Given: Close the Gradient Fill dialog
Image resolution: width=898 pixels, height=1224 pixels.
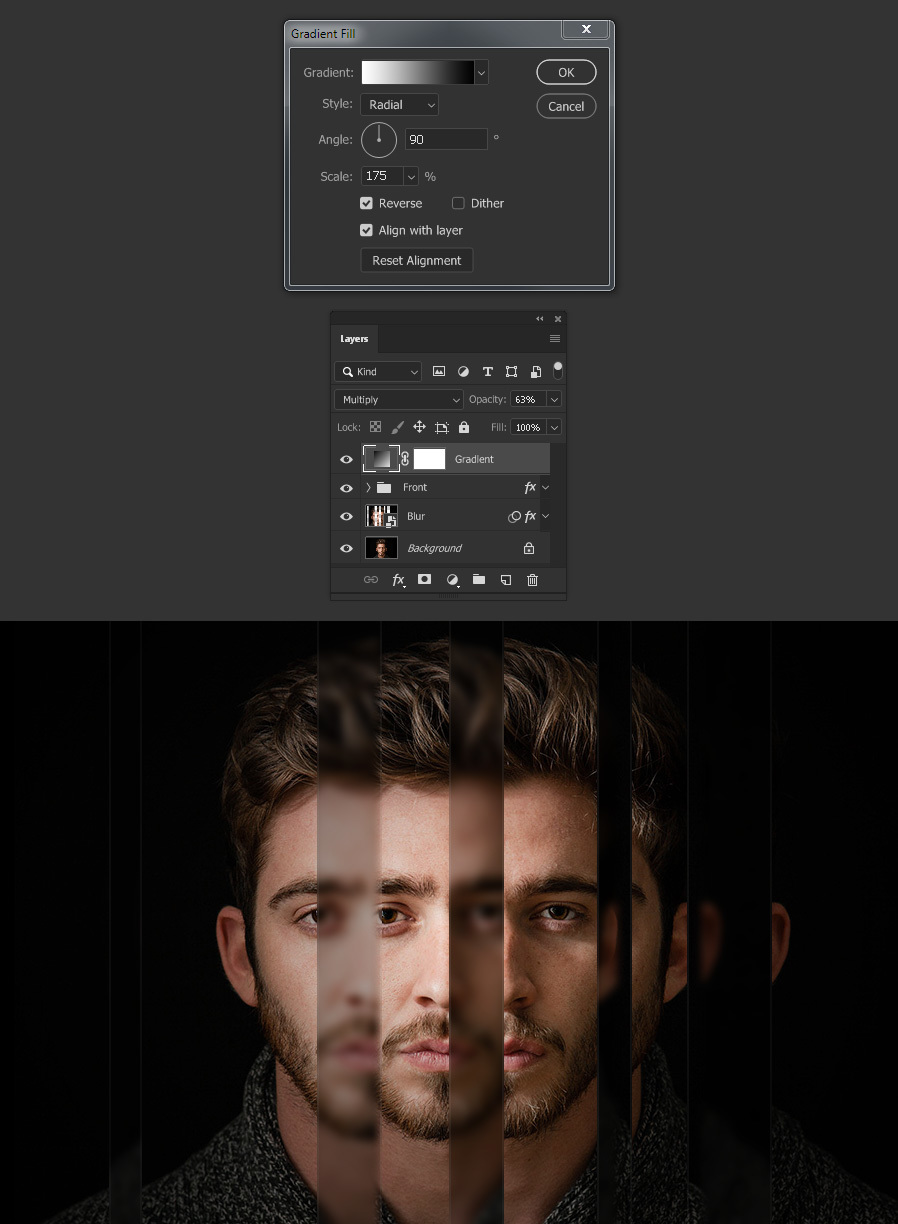Looking at the screenshot, I should (586, 30).
